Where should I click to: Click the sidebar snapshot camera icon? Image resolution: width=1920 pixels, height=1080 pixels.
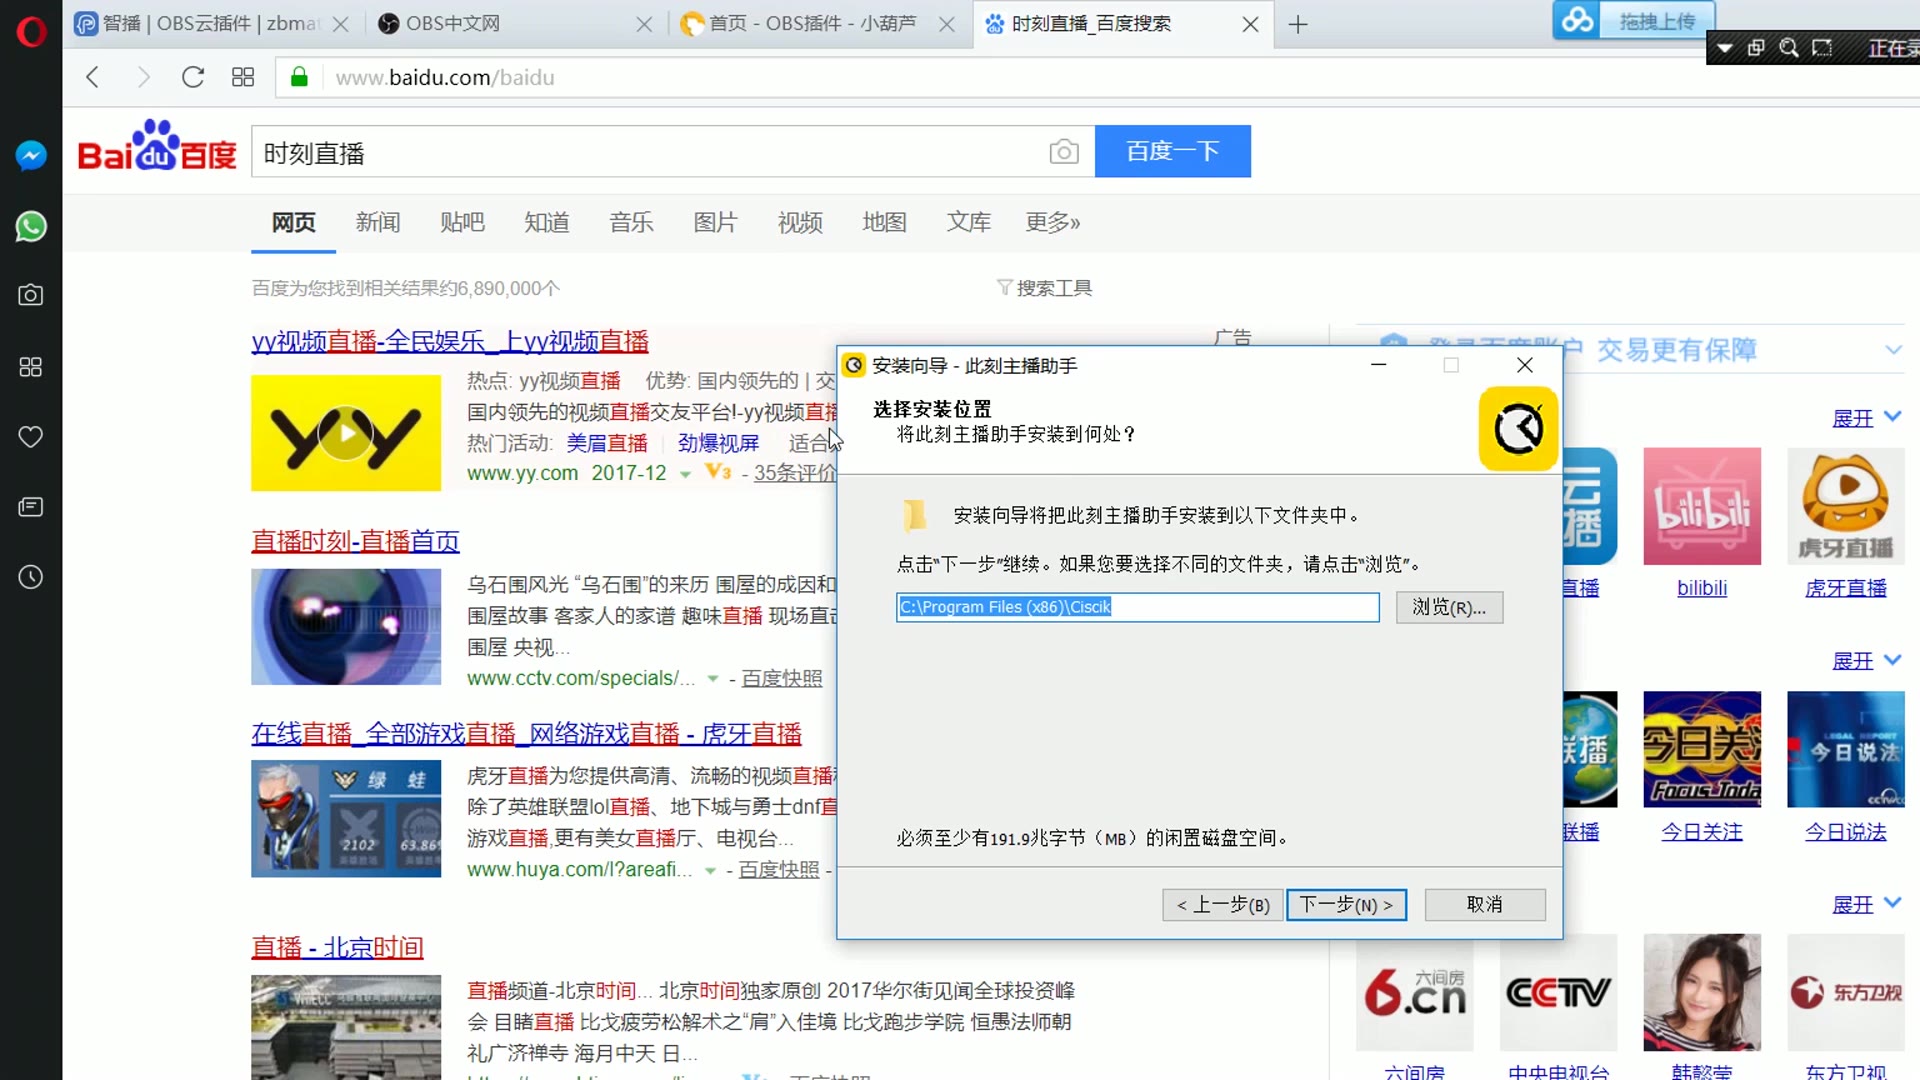(x=31, y=295)
